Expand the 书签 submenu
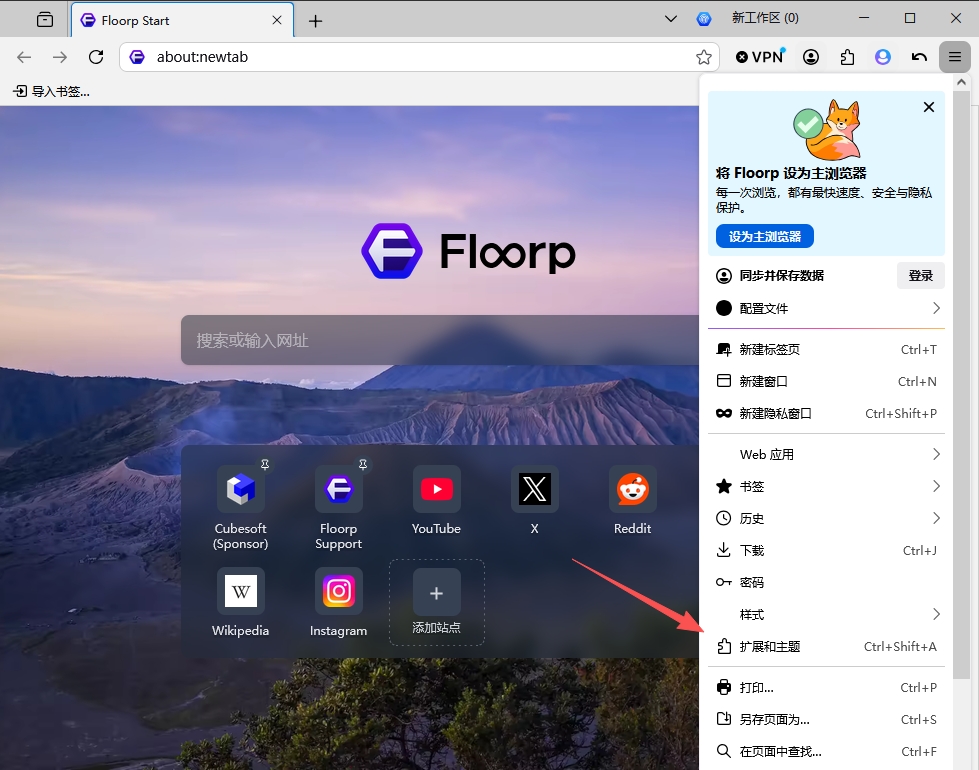This screenshot has width=979, height=770. 826,486
